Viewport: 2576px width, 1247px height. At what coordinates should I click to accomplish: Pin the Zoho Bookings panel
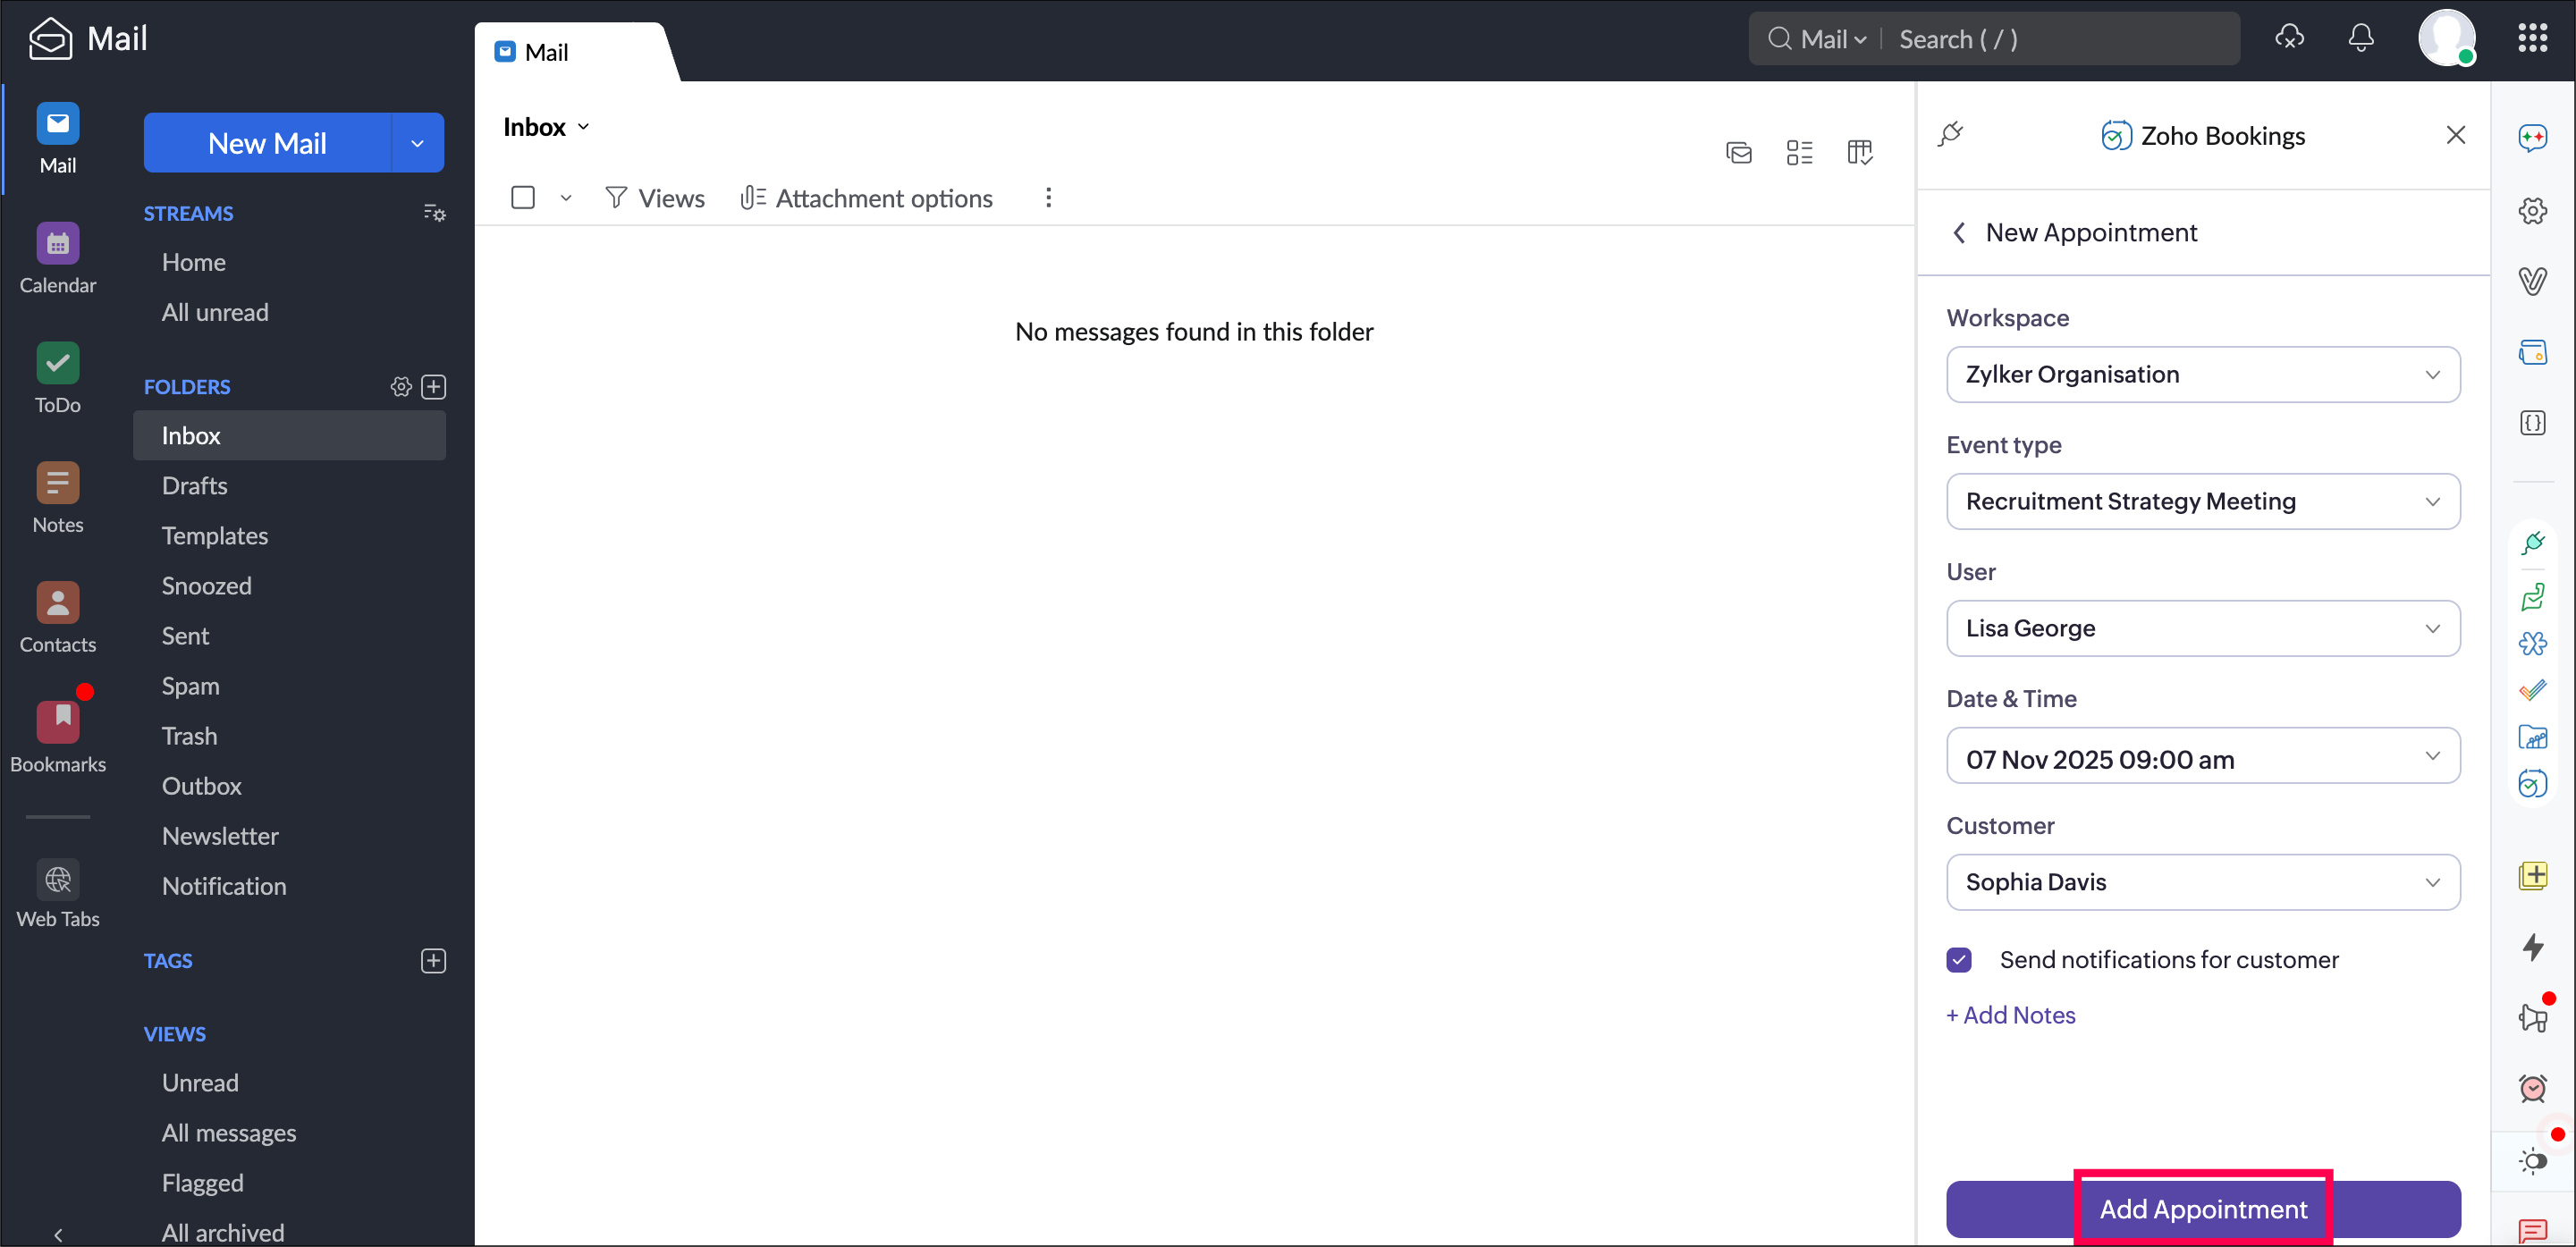pos(1950,134)
